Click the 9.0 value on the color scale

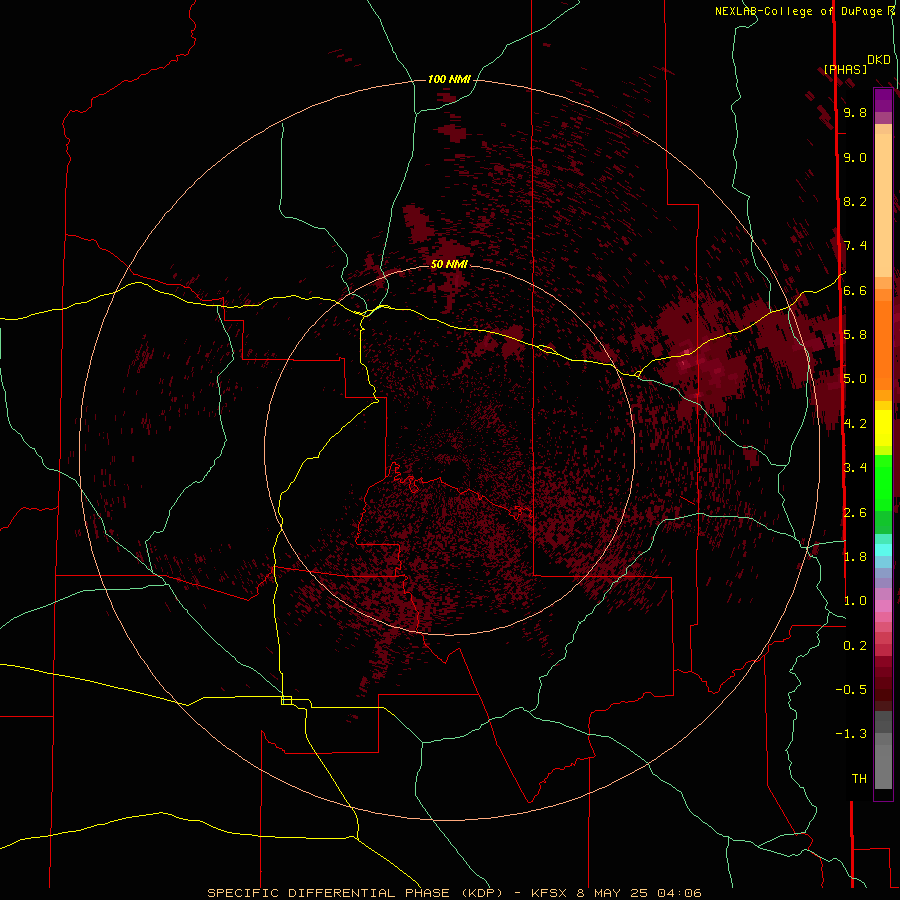(855, 157)
